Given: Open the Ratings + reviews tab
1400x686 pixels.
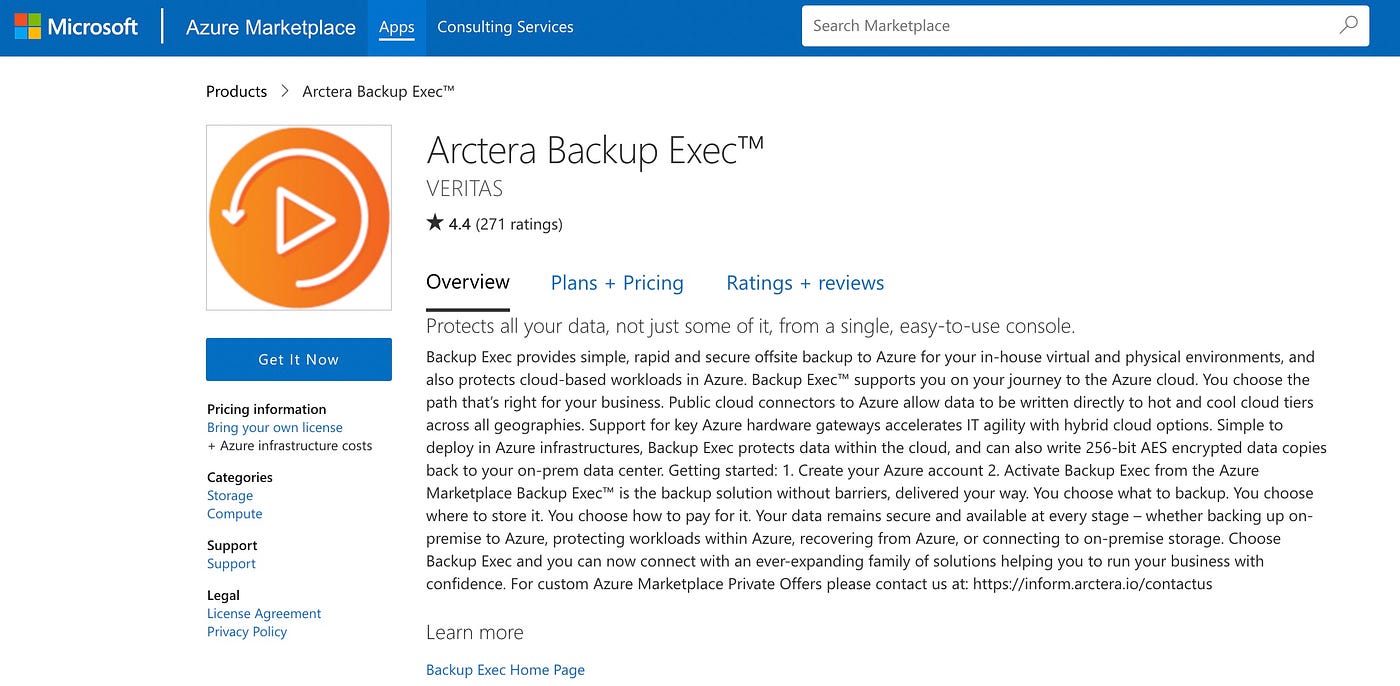Looking at the screenshot, I should [x=805, y=283].
